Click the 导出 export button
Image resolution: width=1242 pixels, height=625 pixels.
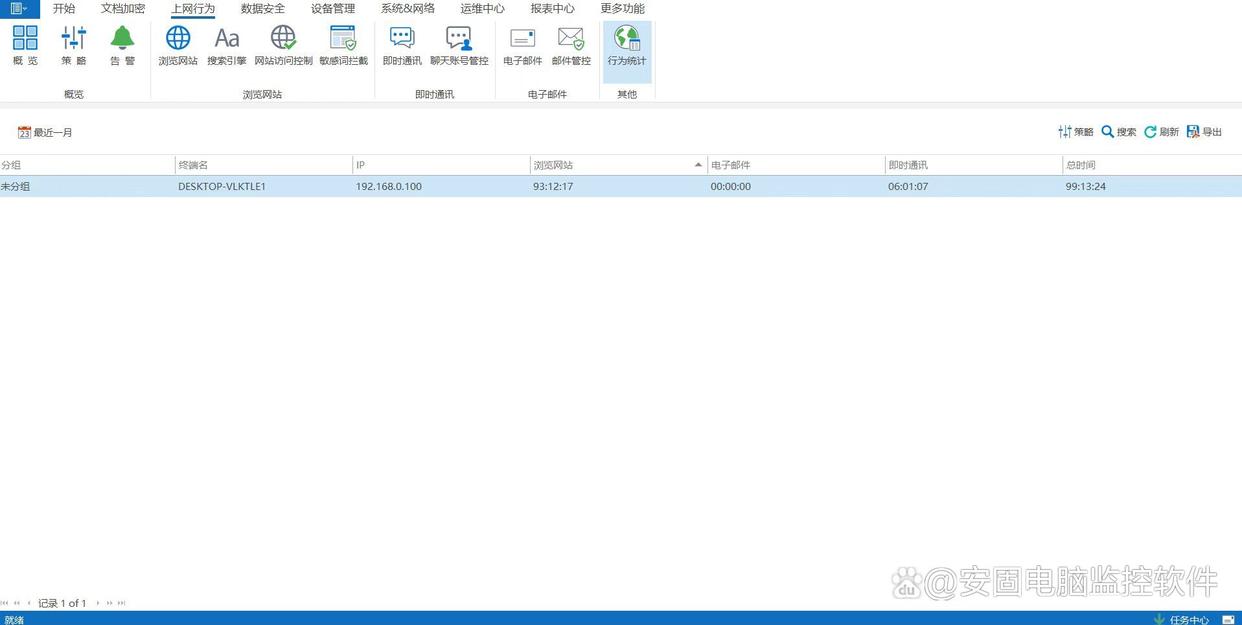point(1204,132)
